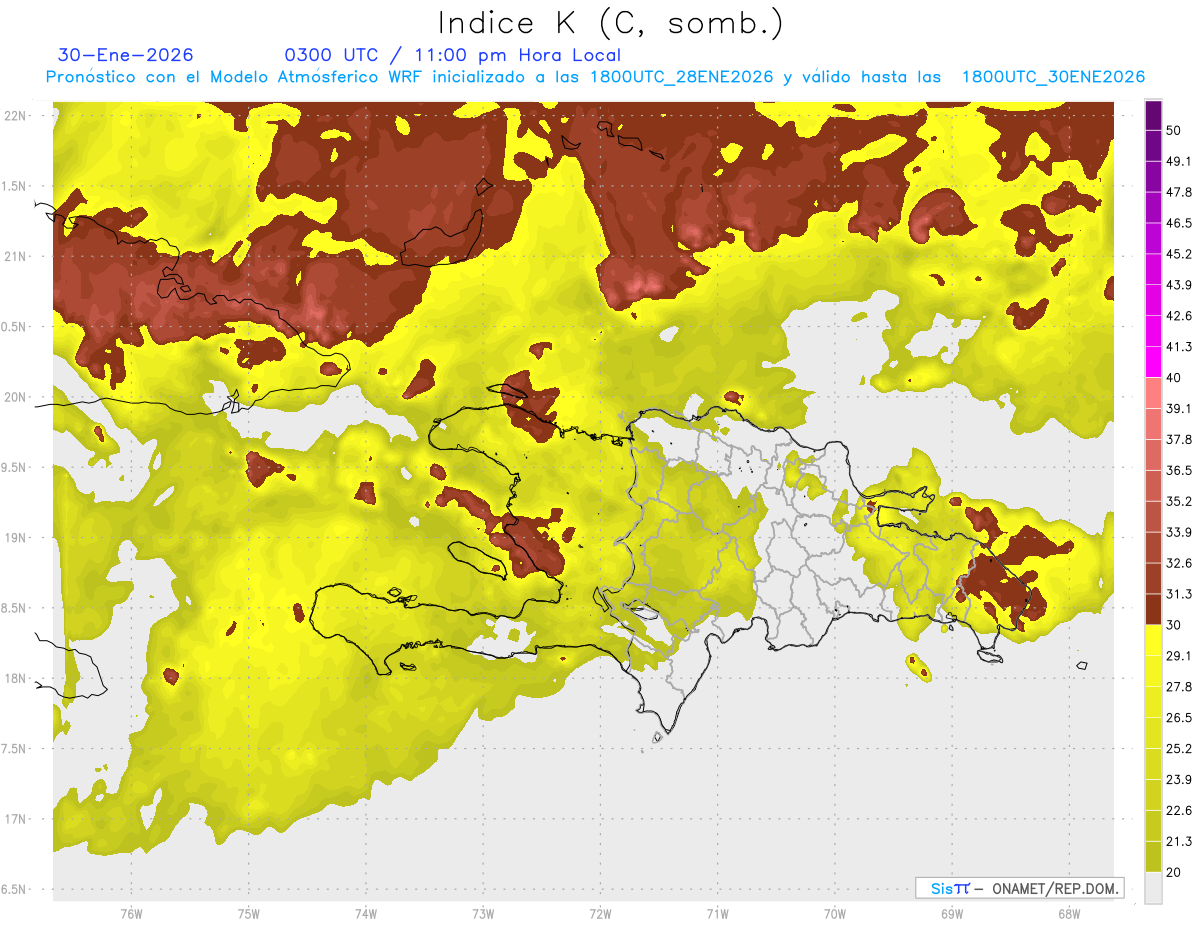Image resolution: width=1200 pixels, height=927 pixels.
Task: Click the '20N' latitude axis label
Action: (16, 397)
